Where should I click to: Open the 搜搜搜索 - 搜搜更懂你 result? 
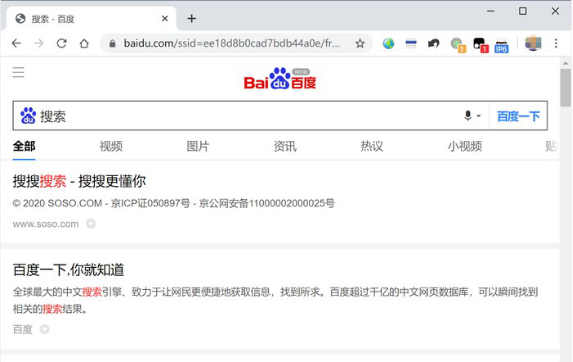tap(79, 181)
